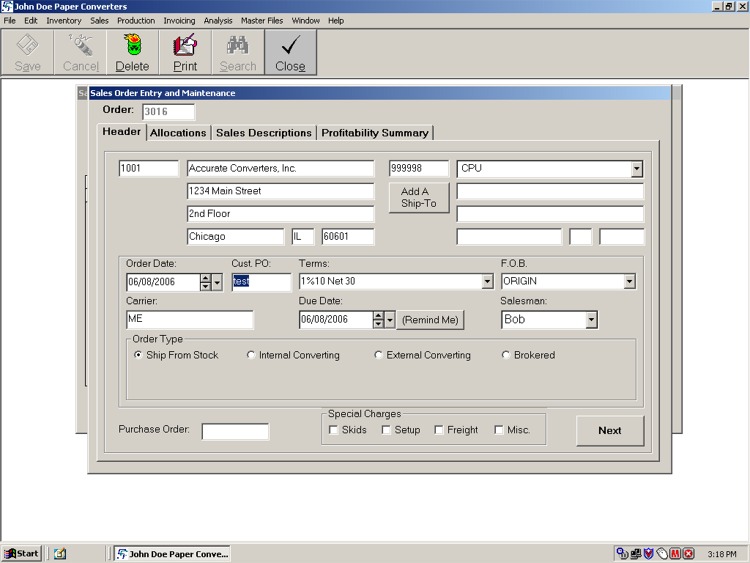Click the Order number field 3016
The height and width of the screenshot is (563, 750).
point(168,112)
